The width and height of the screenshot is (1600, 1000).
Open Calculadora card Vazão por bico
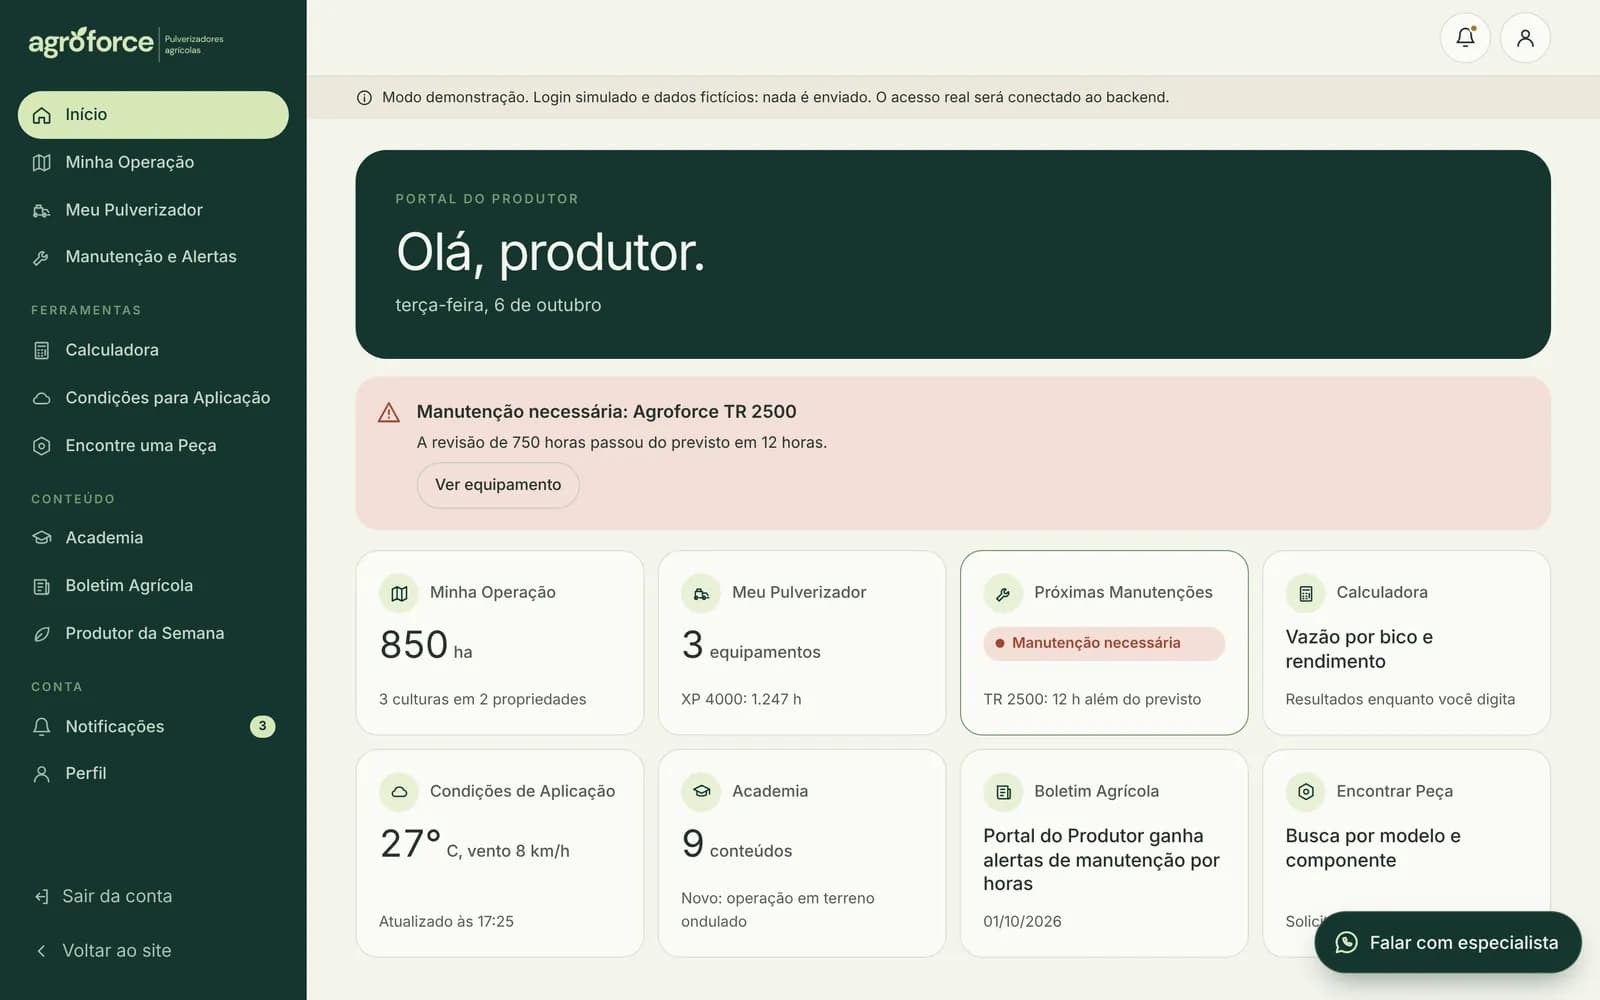1406,643
